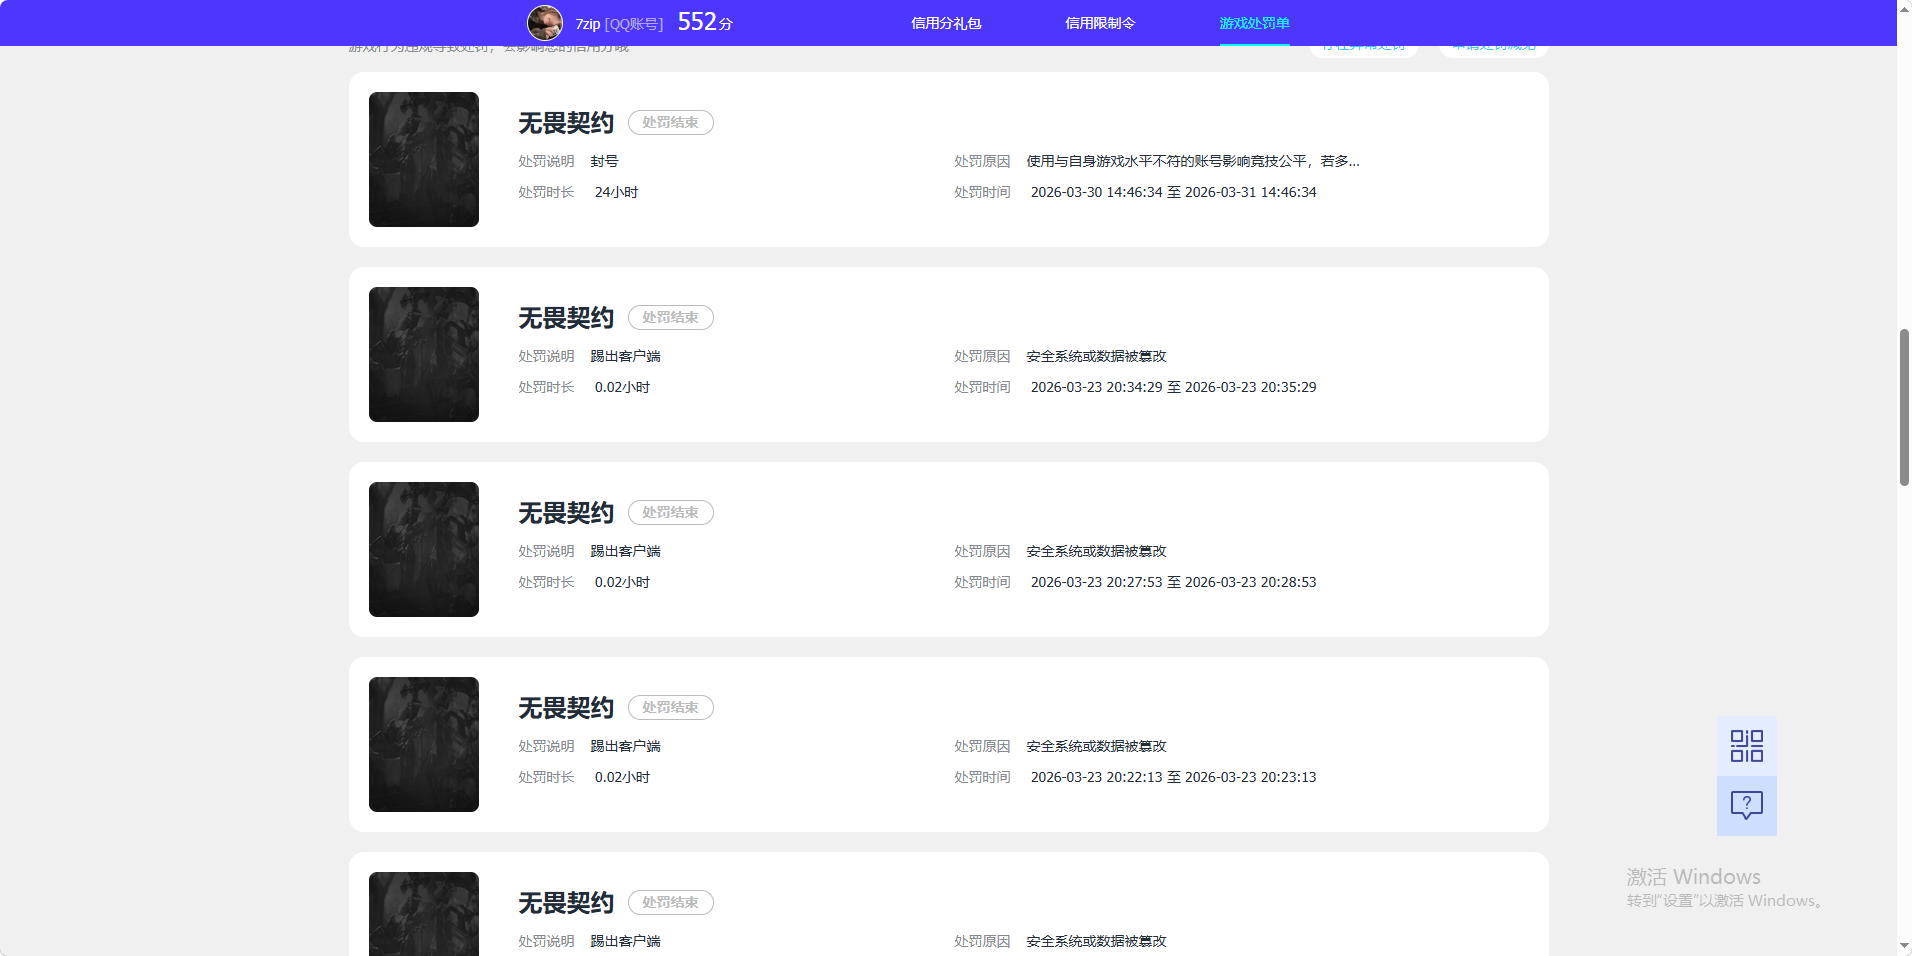The height and width of the screenshot is (956, 1912).
Task: Select 信用限制令 in the navigation bar
Action: click(x=1100, y=22)
